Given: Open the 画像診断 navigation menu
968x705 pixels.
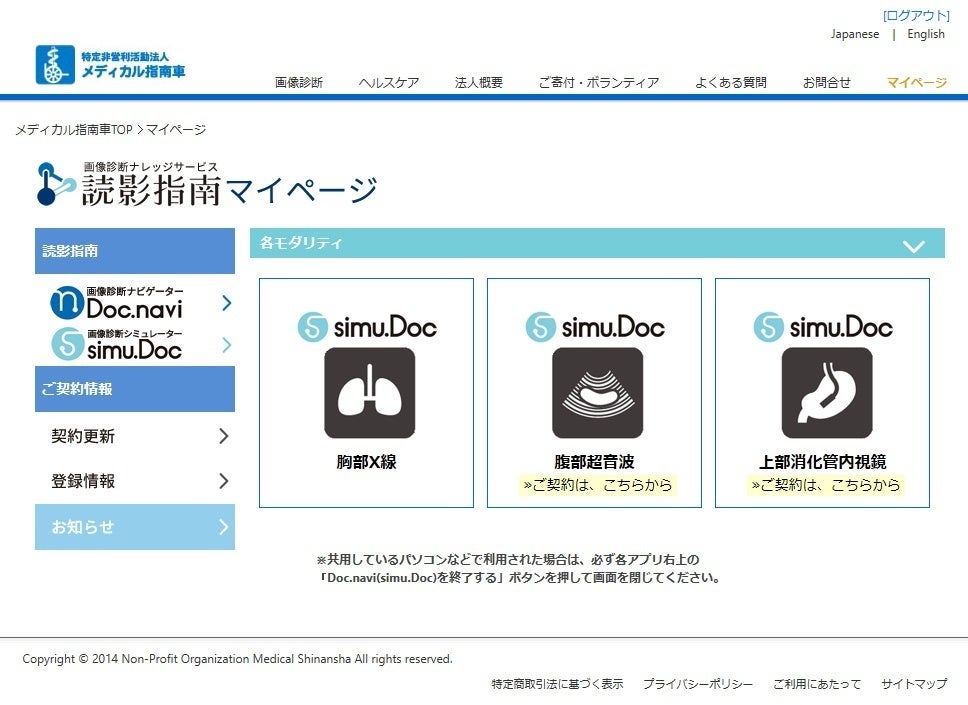Looking at the screenshot, I should (299, 83).
